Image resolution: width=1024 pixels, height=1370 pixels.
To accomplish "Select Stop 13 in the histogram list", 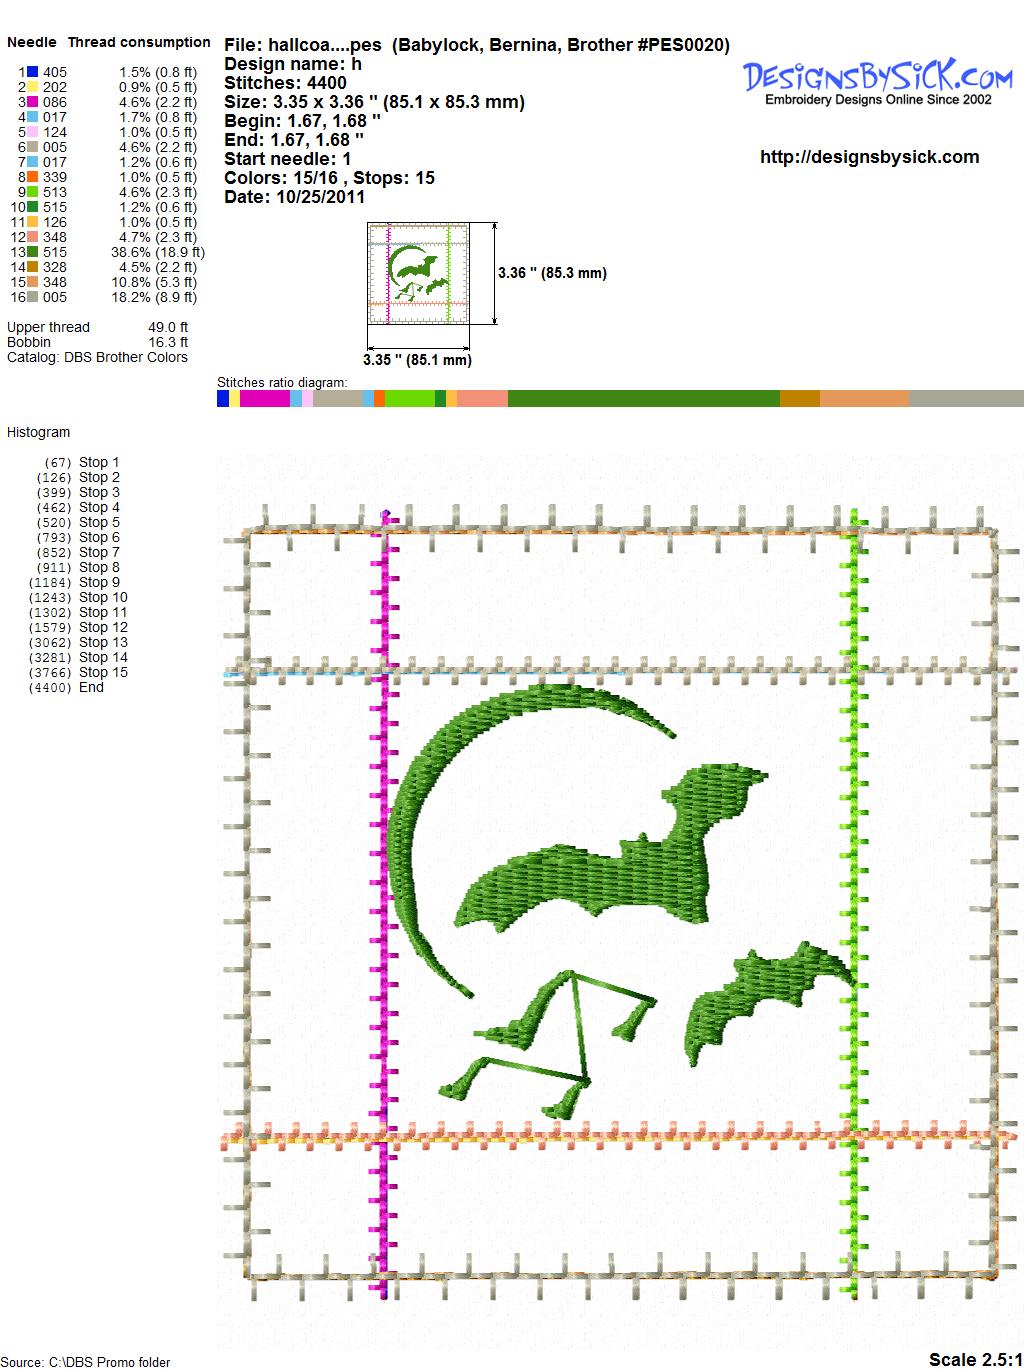I will coord(103,642).
